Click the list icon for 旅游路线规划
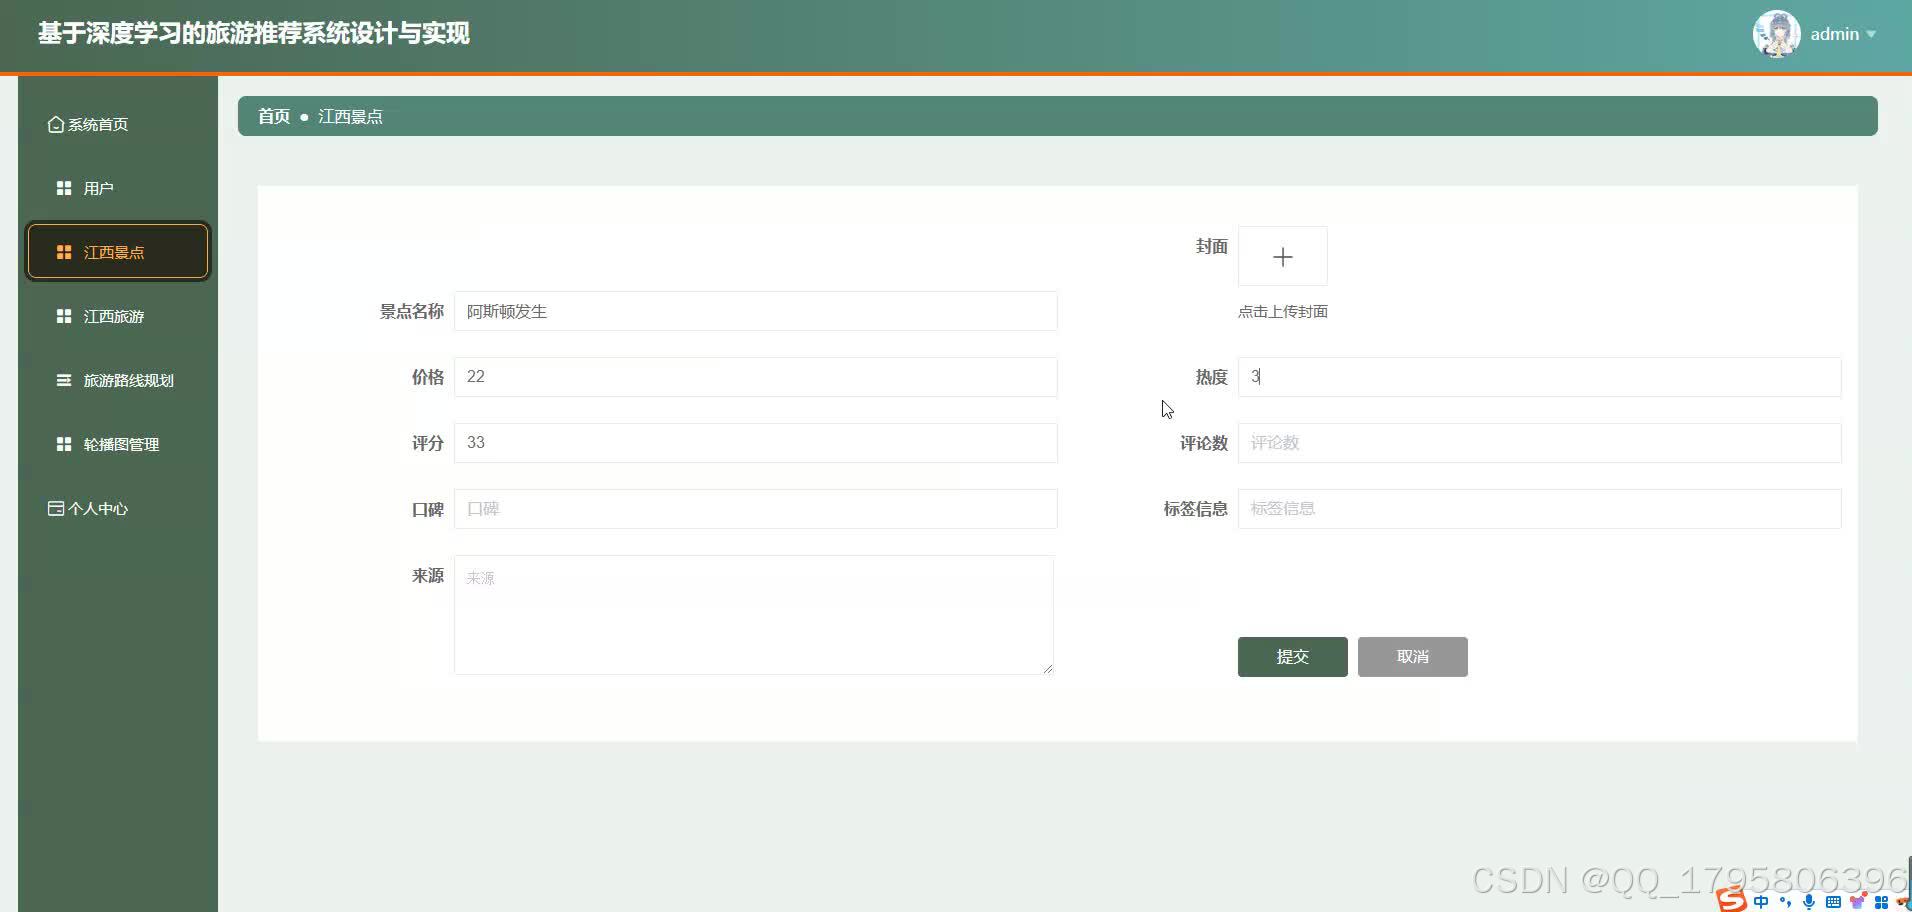Image resolution: width=1912 pixels, height=912 pixels. click(64, 380)
